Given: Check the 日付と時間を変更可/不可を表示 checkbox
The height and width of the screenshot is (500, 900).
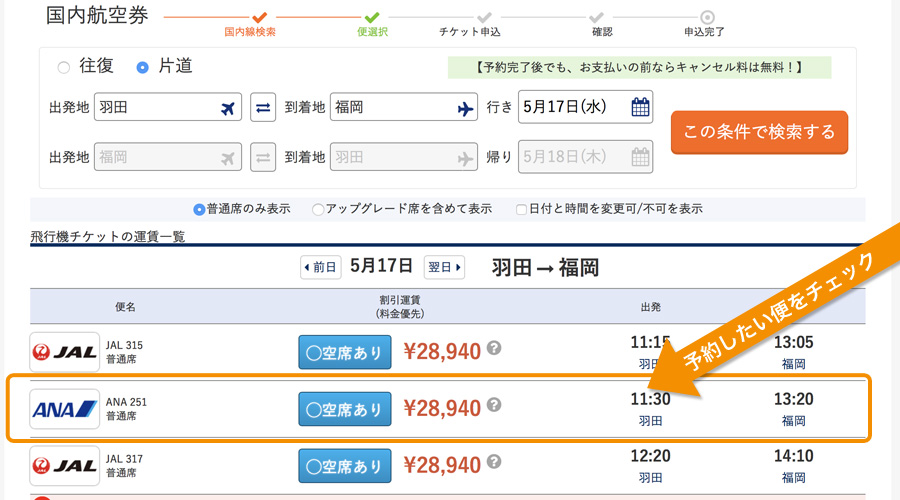Looking at the screenshot, I should pos(521,210).
